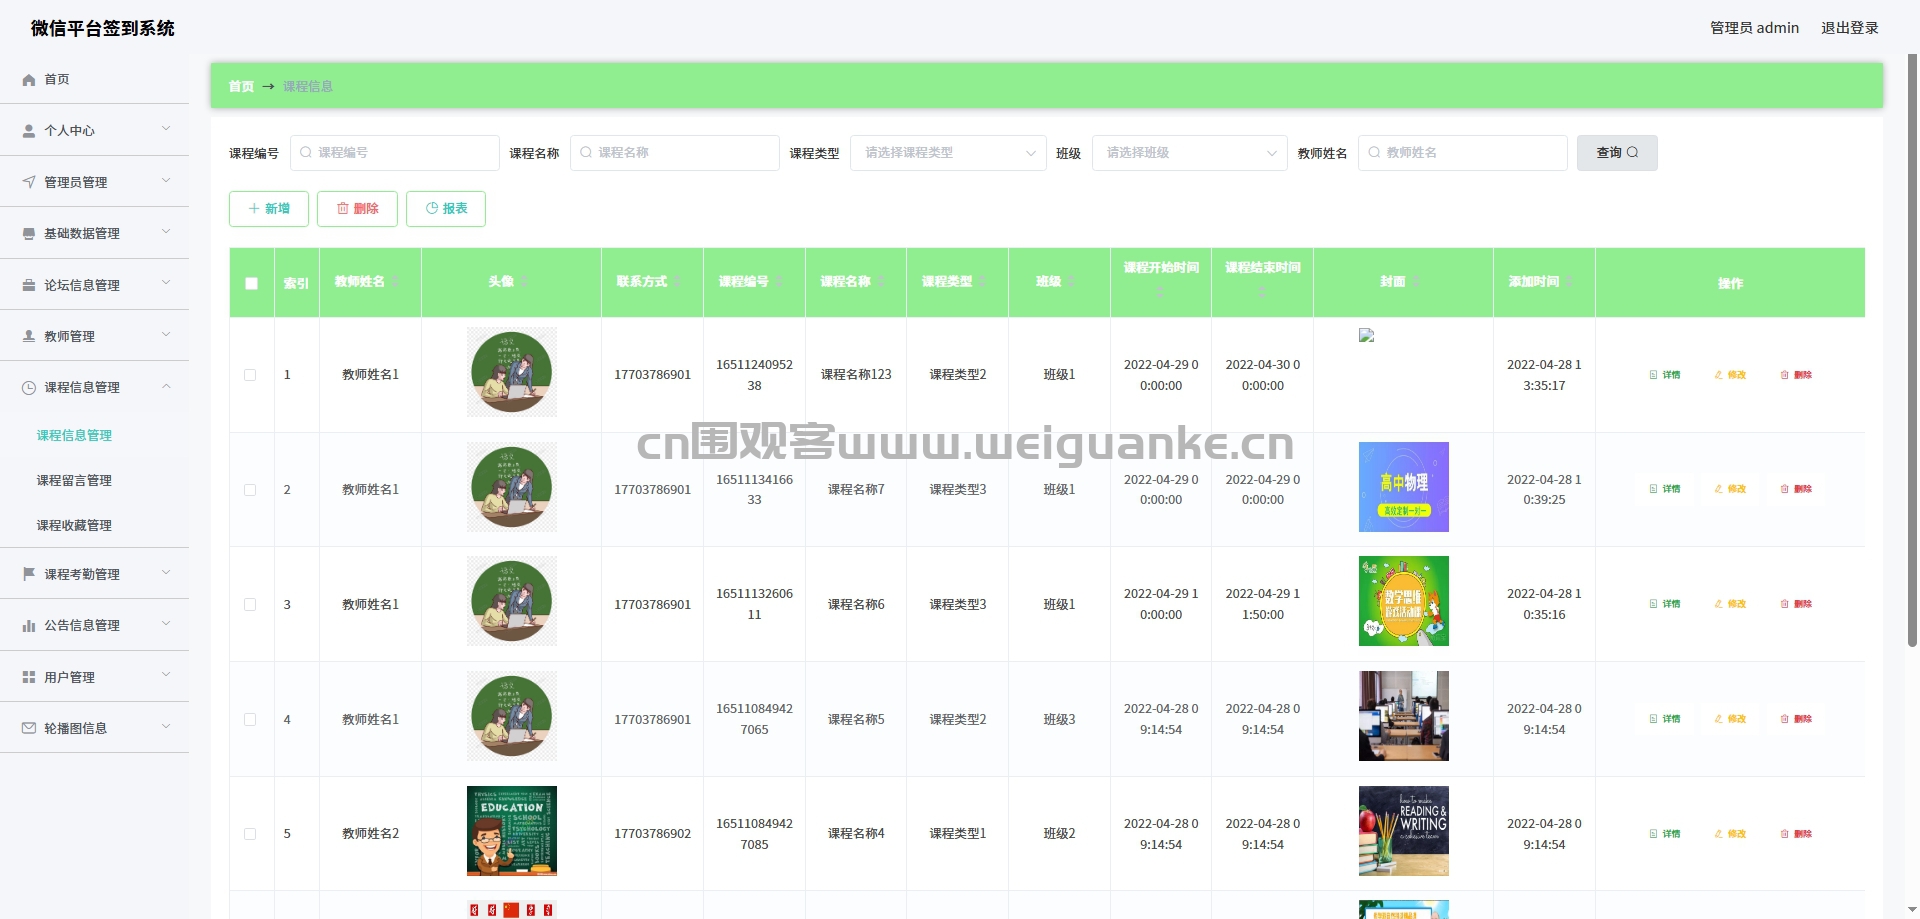Click the 管理员管理 paper-plane icon
The width and height of the screenshot is (1920, 919).
pos(29,182)
